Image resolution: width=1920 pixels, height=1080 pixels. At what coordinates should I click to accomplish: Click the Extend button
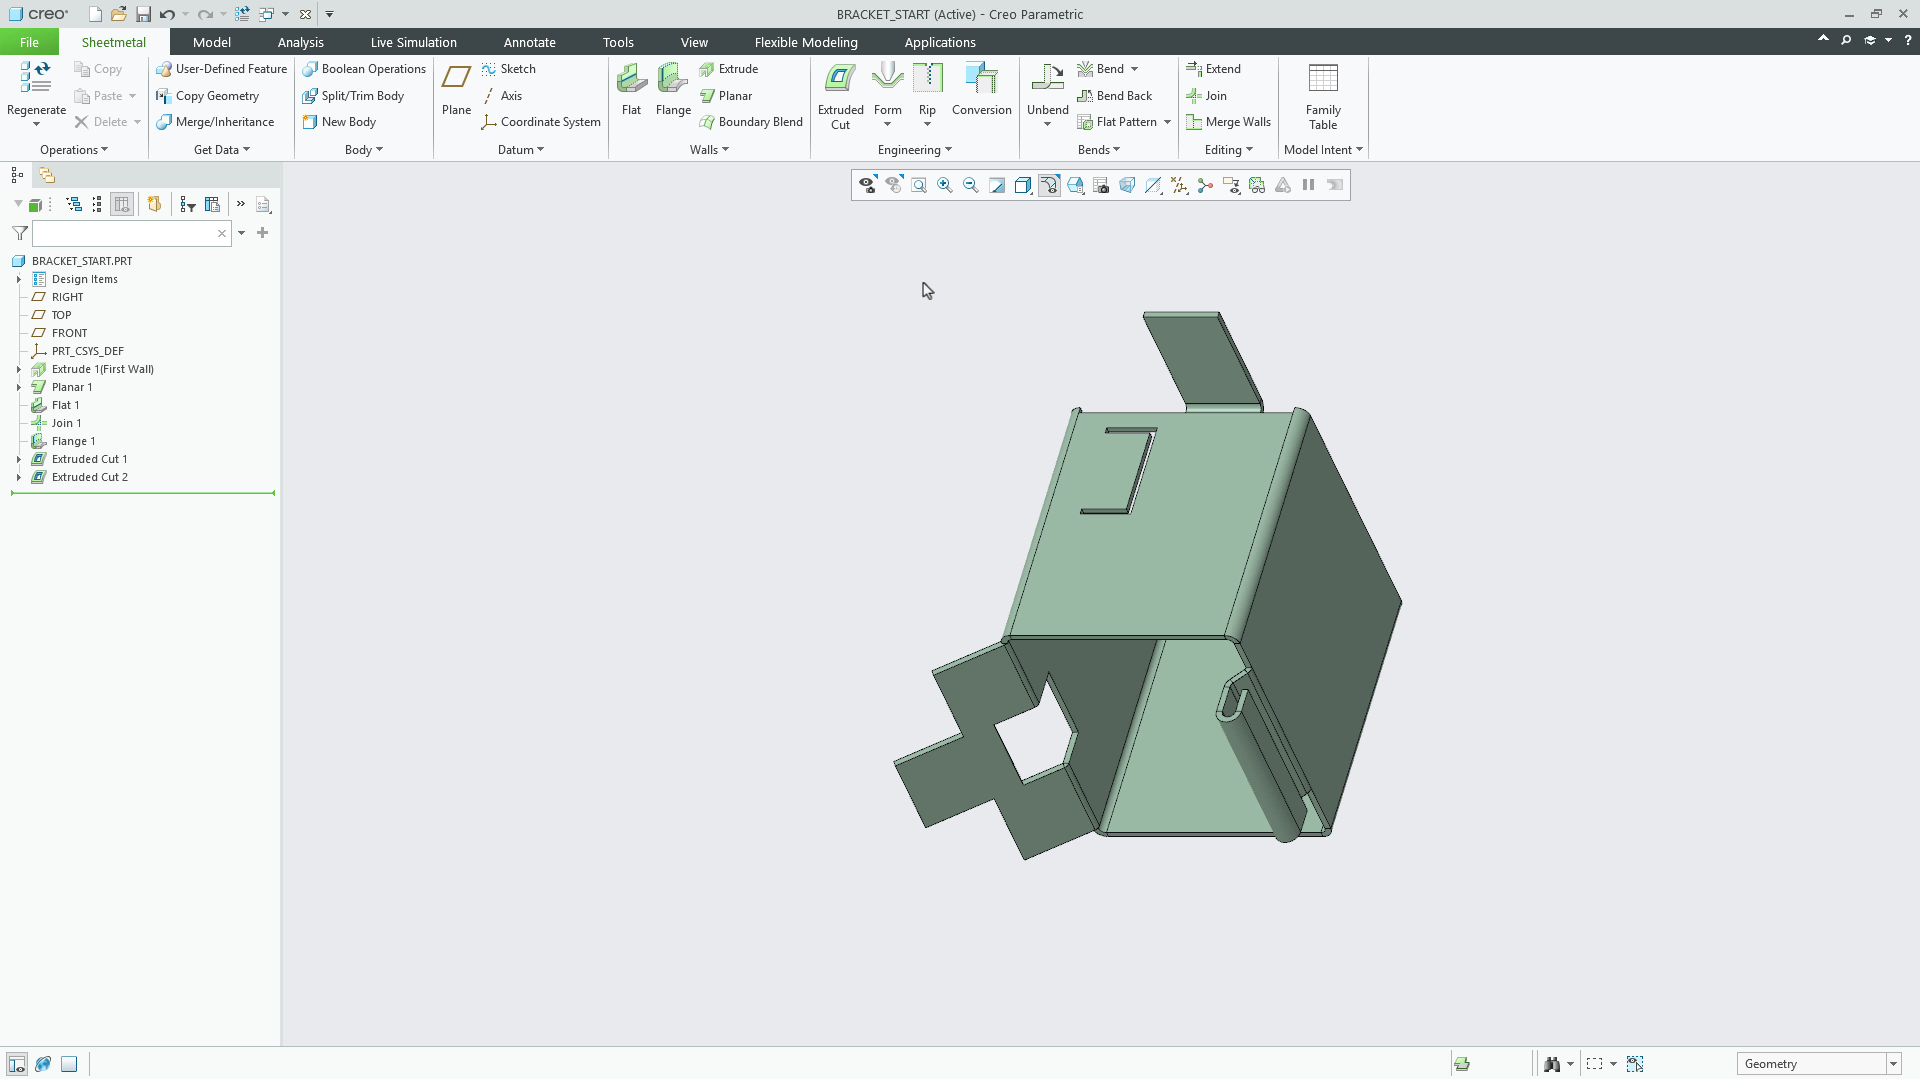coord(1213,69)
